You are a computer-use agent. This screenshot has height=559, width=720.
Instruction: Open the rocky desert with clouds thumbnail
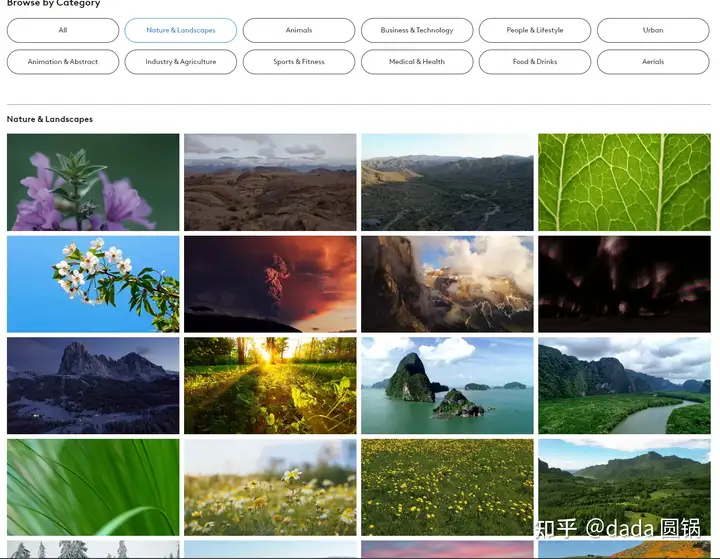270,182
